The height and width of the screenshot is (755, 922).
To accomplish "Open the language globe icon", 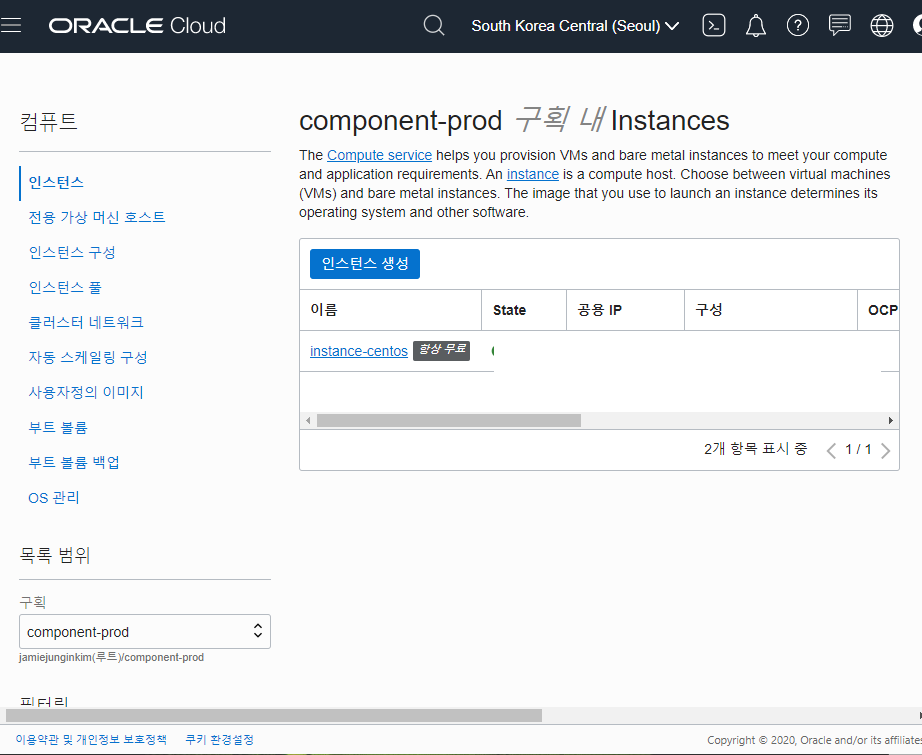I will coord(881,25).
